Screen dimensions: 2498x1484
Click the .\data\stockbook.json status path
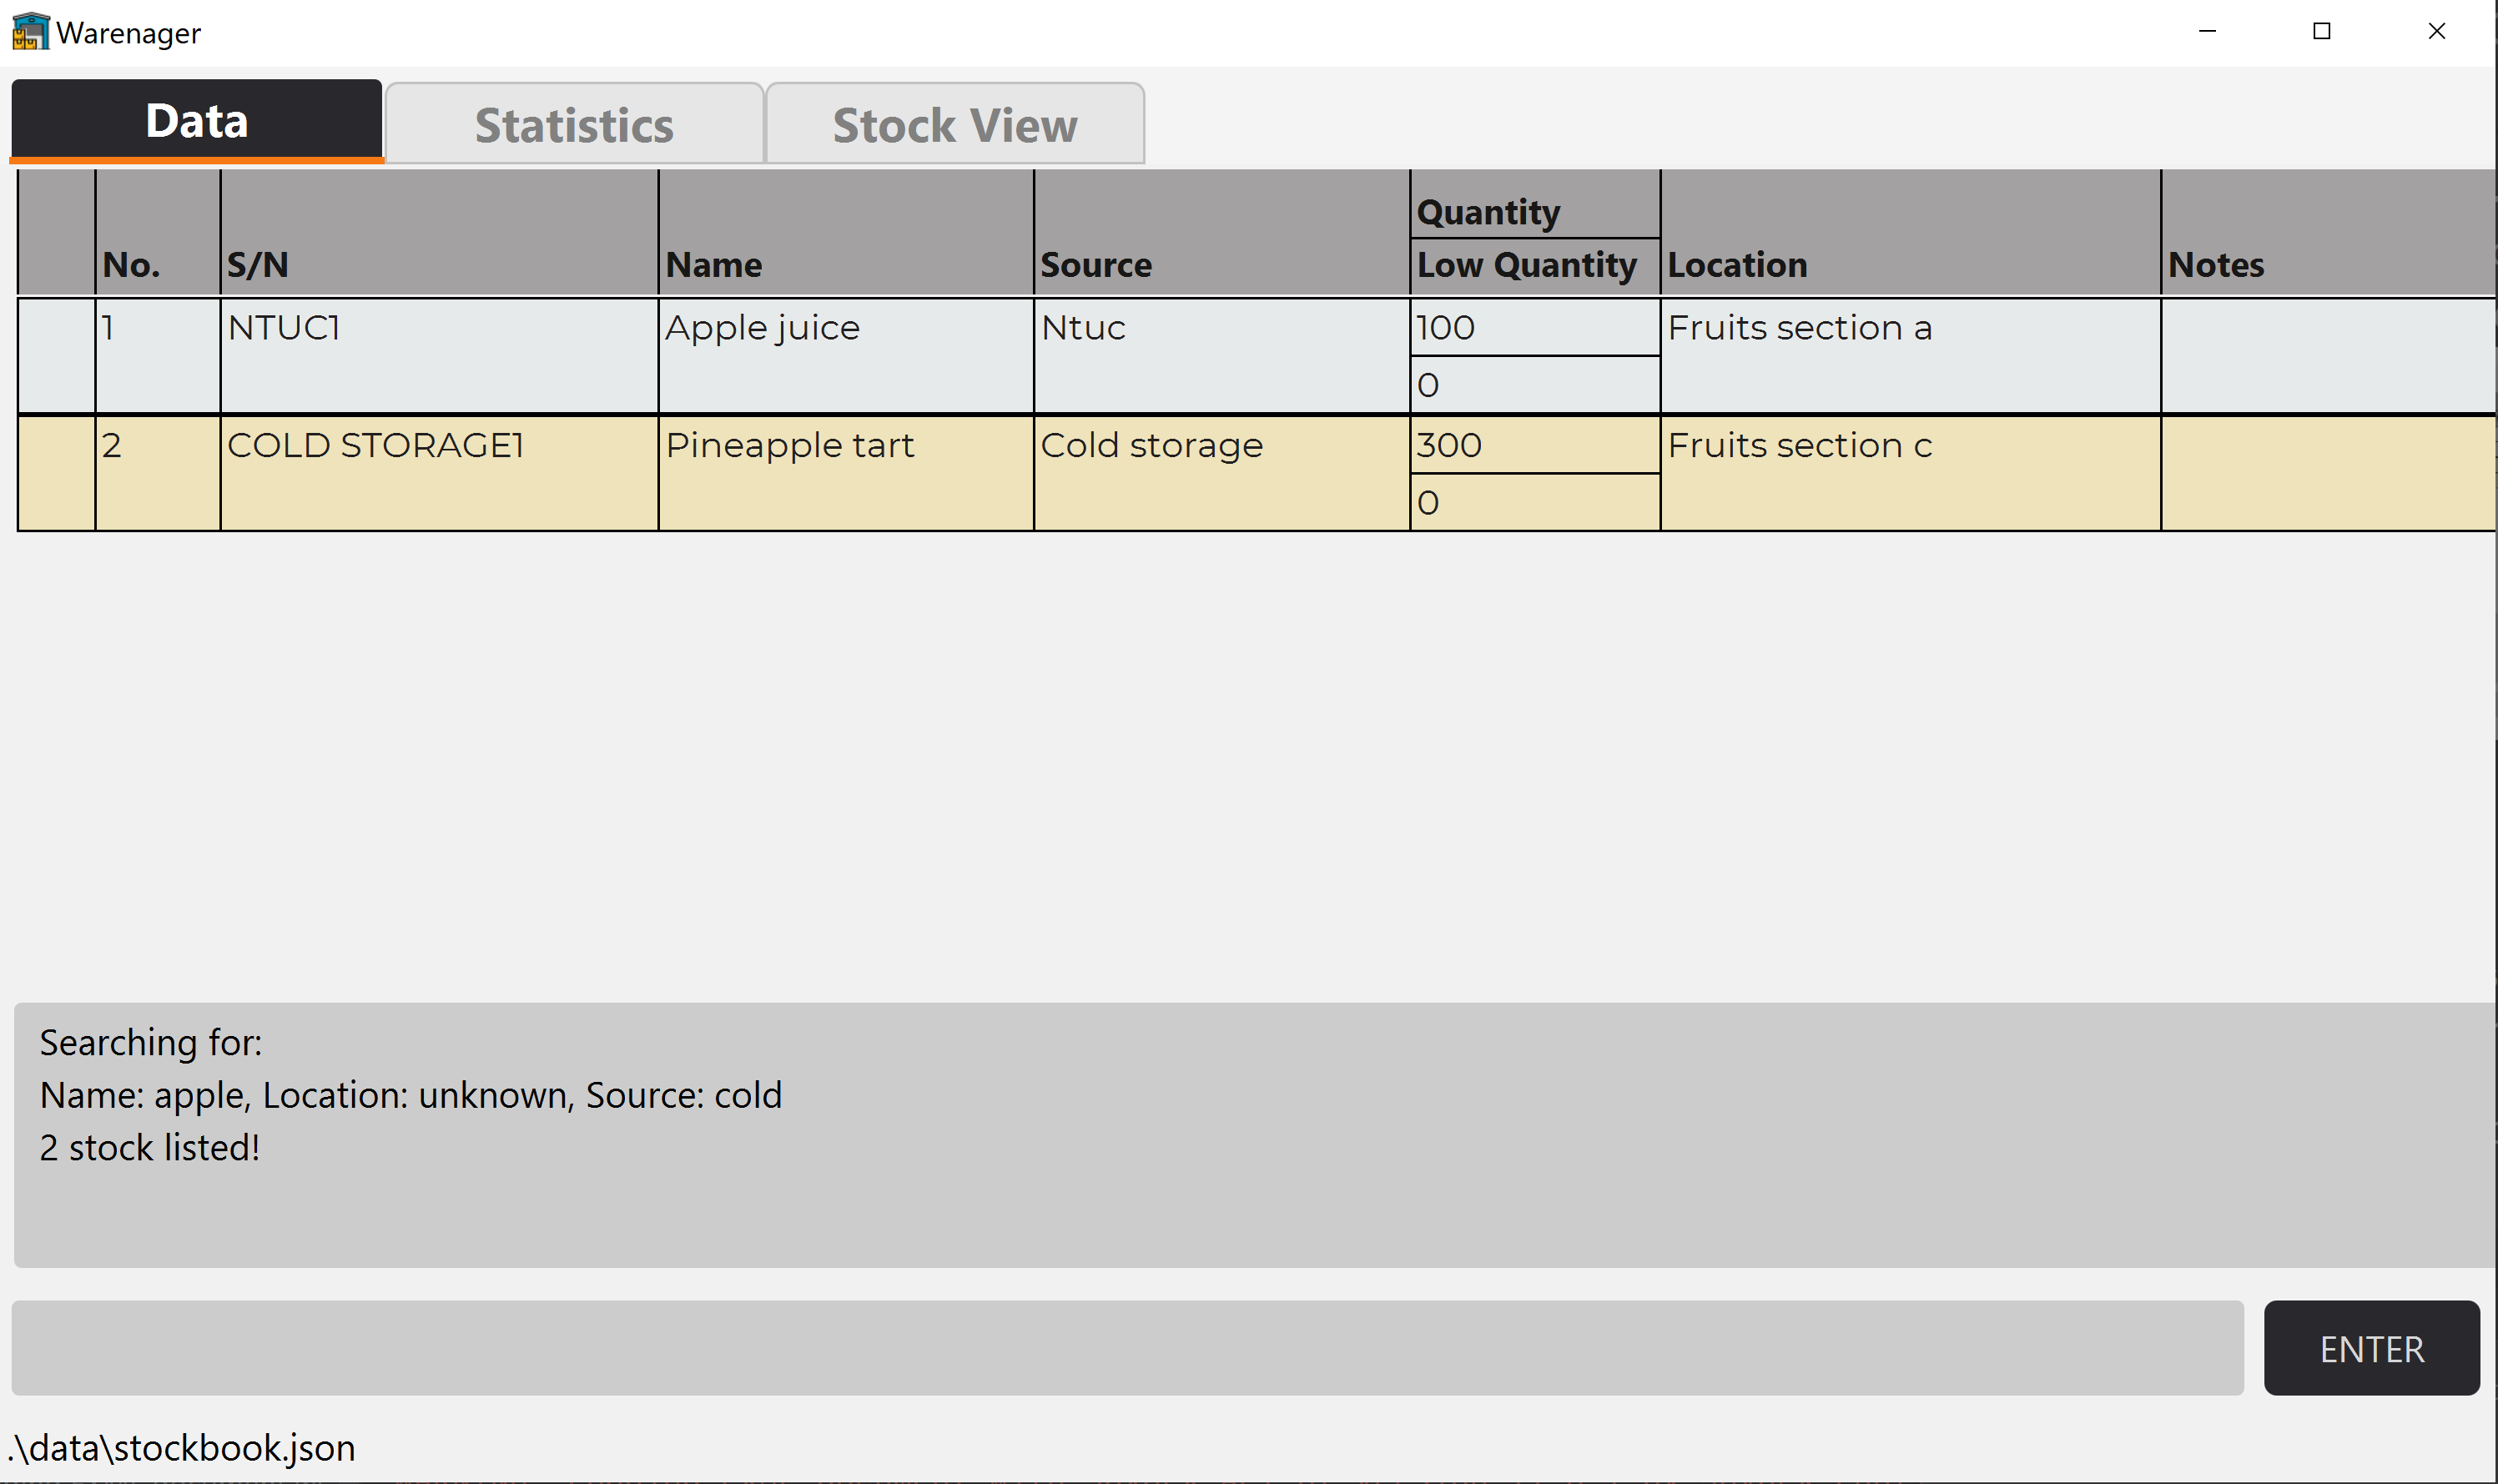tap(182, 1448)
